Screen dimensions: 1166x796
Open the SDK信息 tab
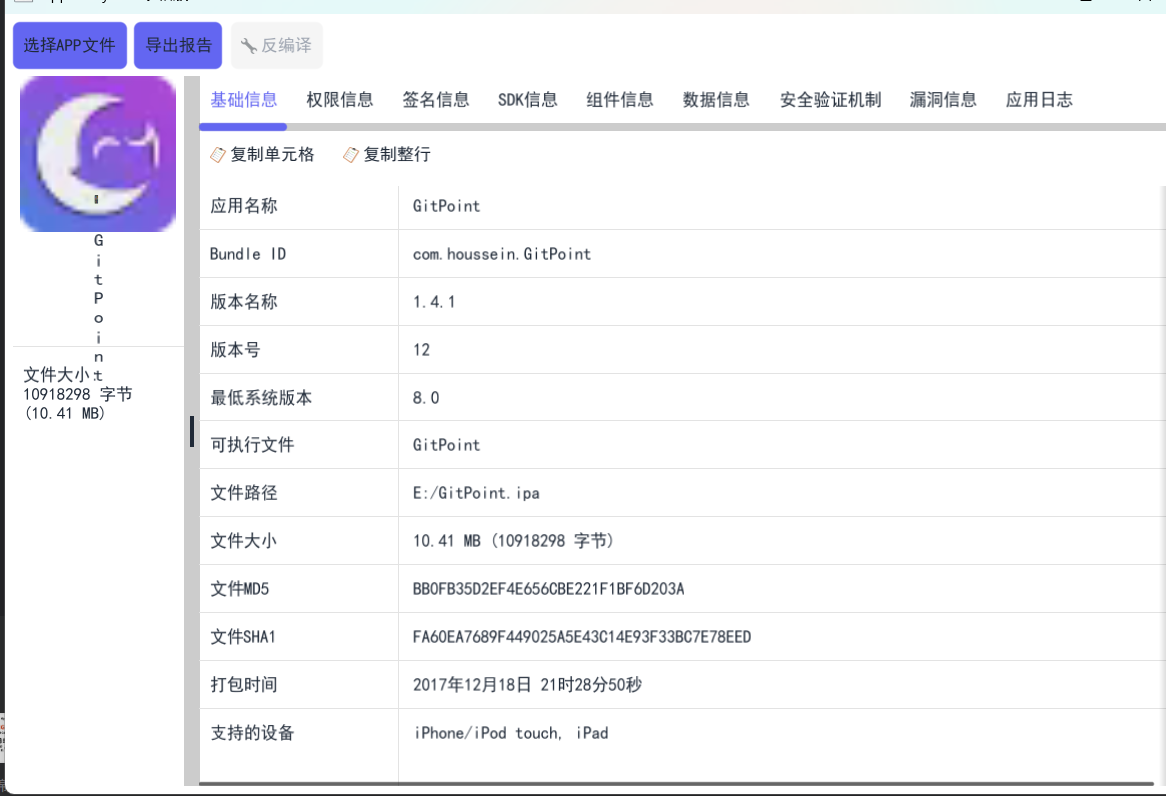point(528,99)
